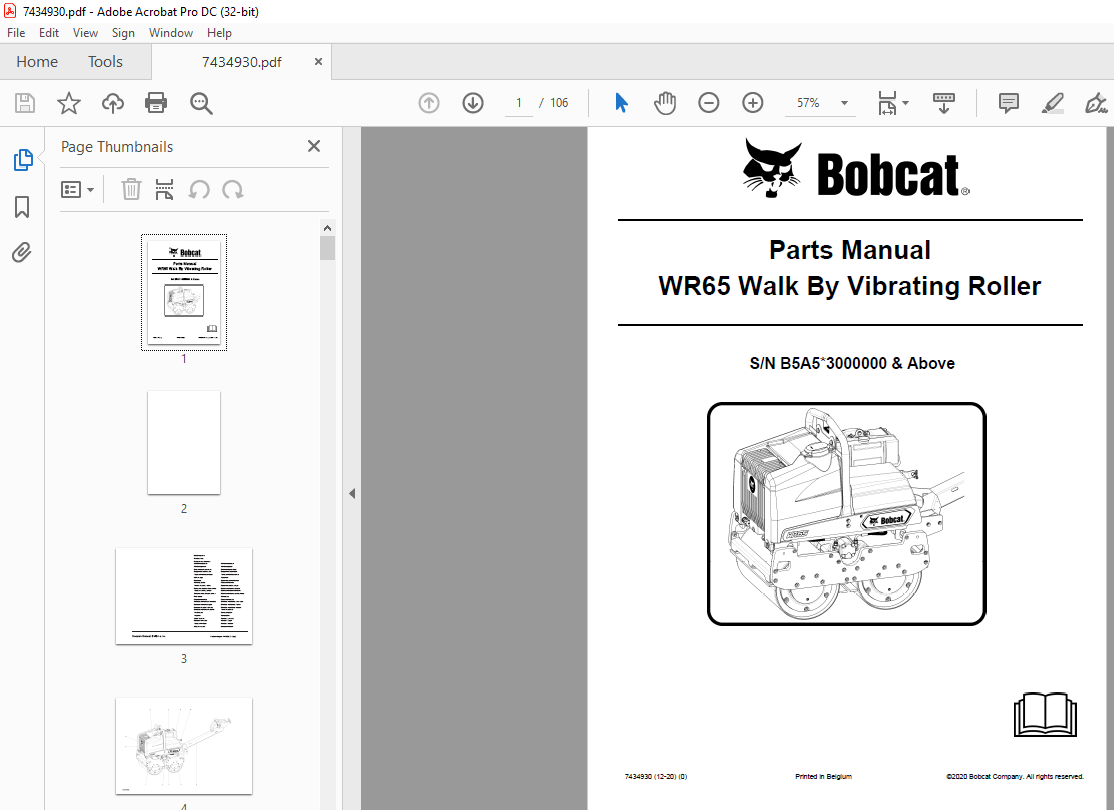
Task: Click the Fit page width icon
Action: 887,103
